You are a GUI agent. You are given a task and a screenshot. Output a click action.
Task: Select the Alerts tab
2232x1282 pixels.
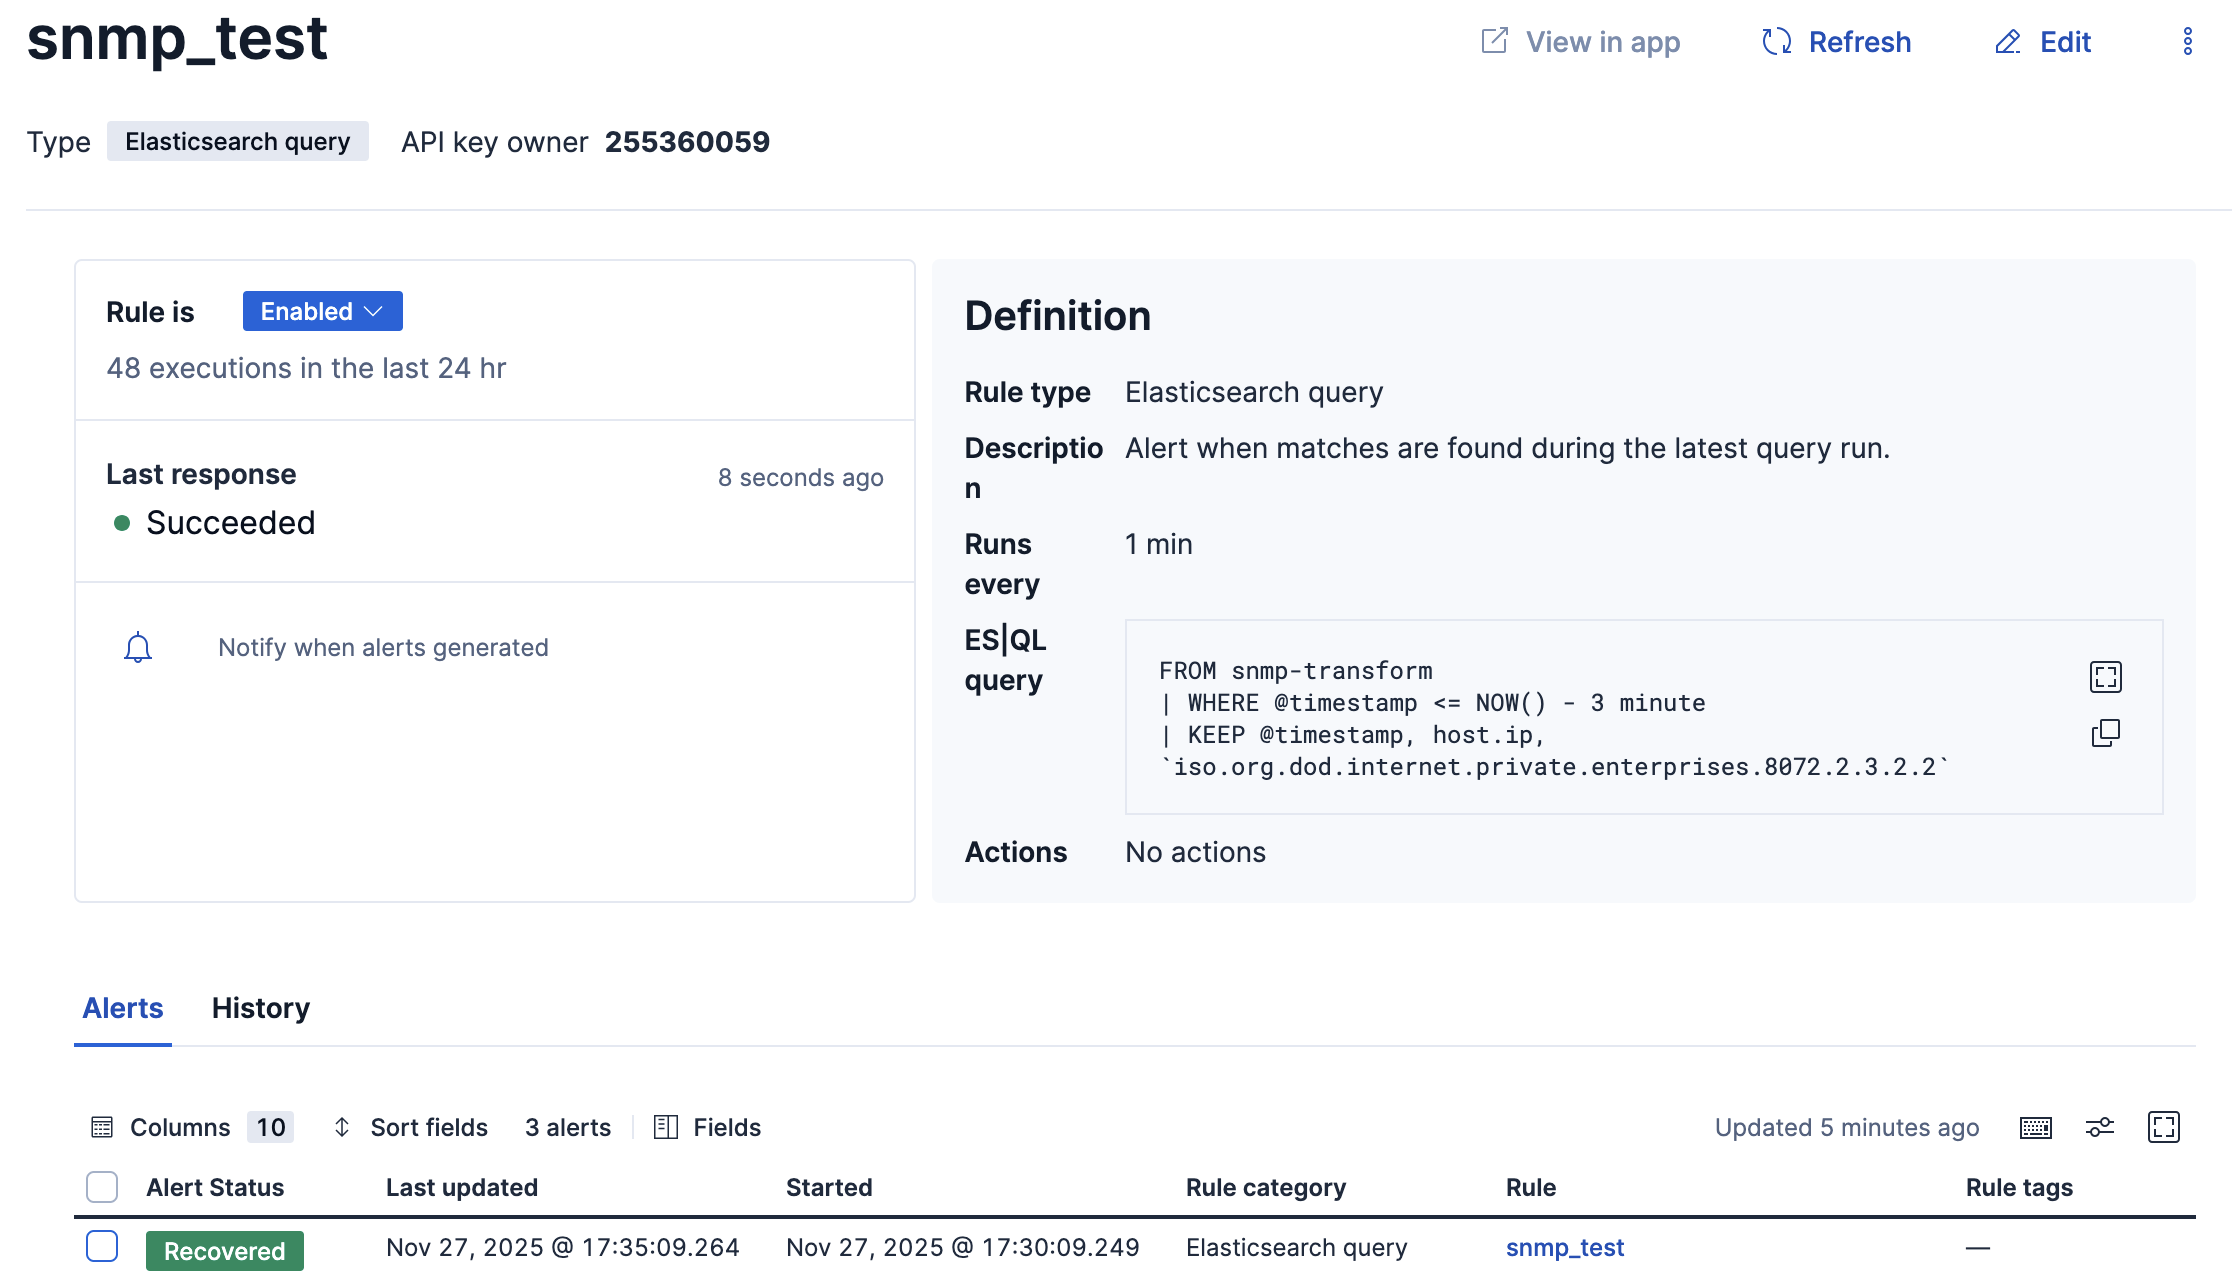(x=122, y=1008)
